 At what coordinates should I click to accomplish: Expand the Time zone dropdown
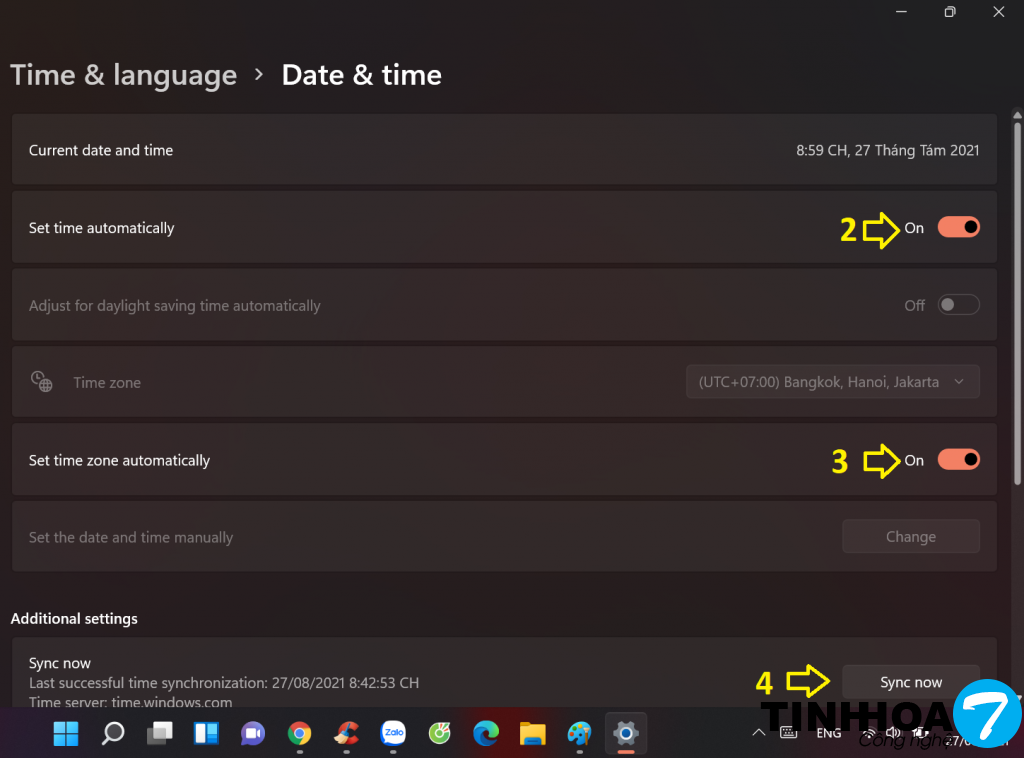point(832,382)
